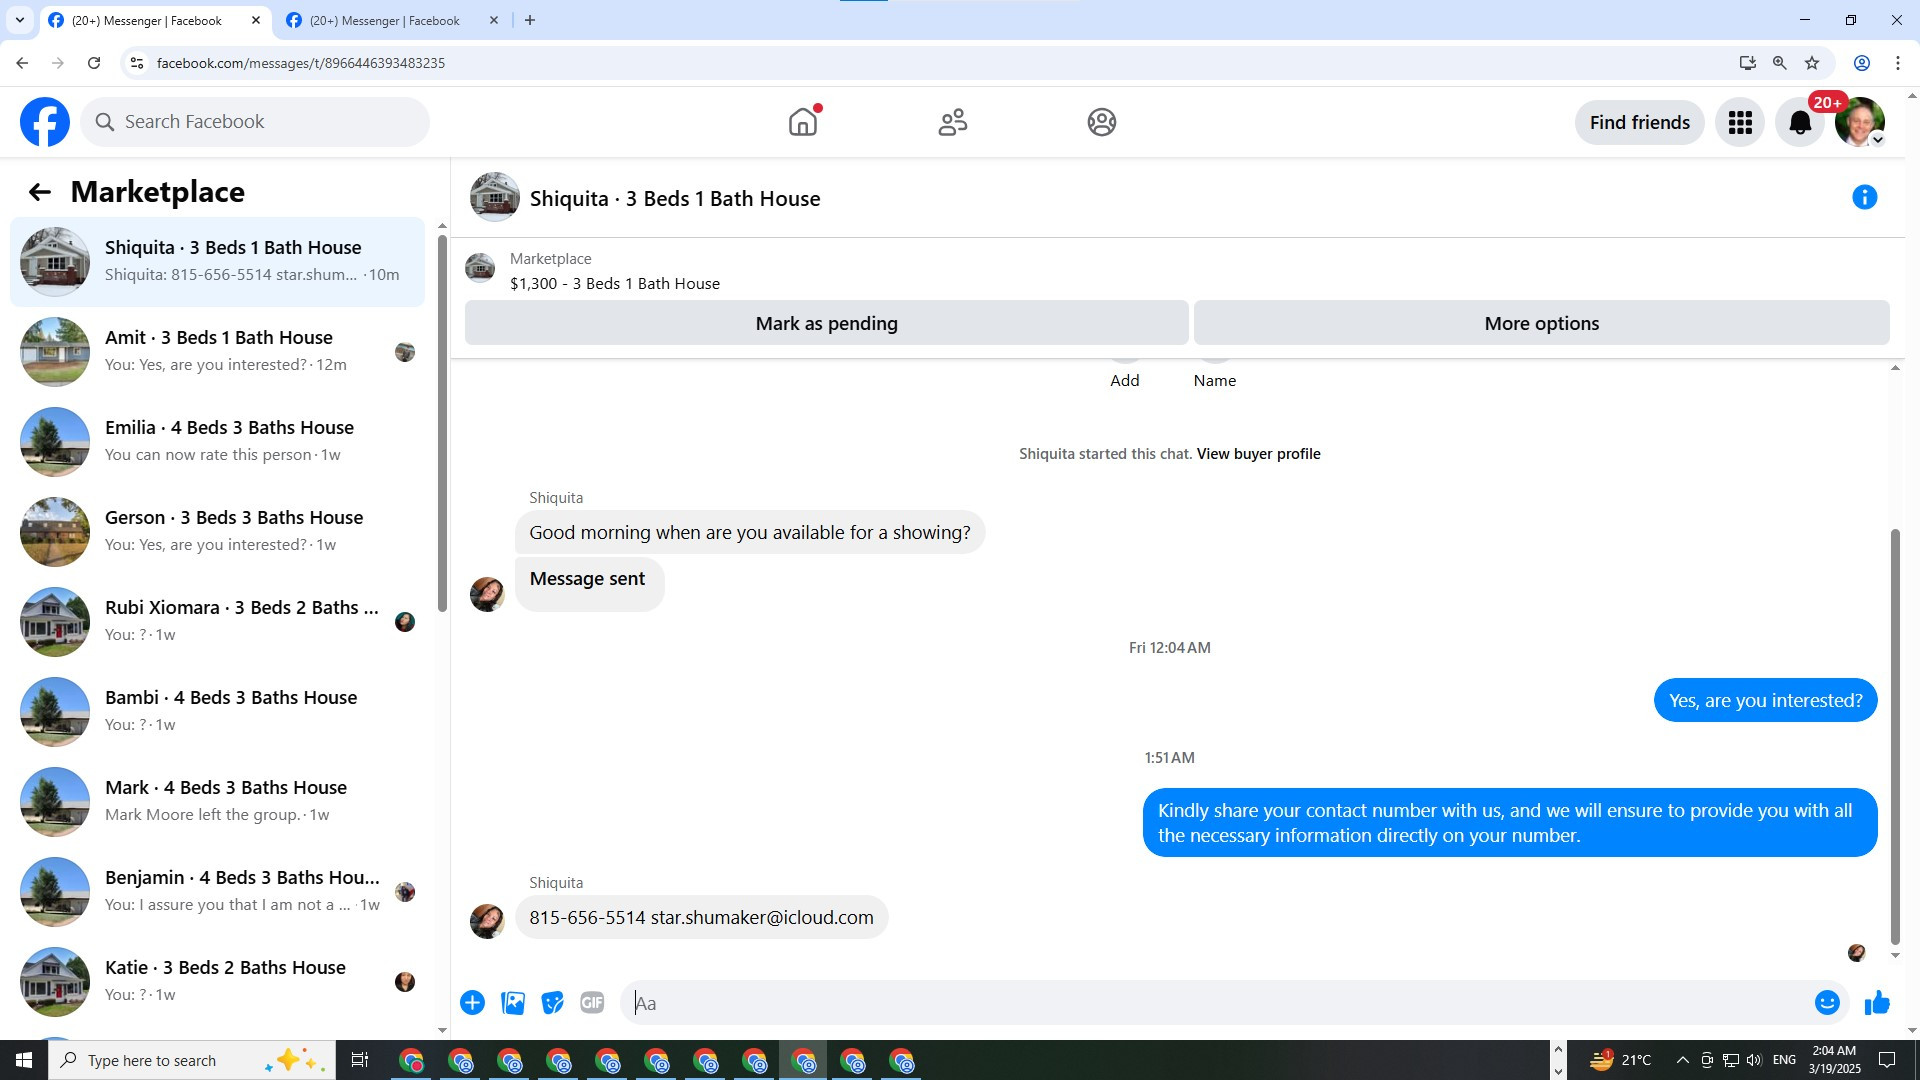Click the message text field
This screenshot has height=1080, width=1920.
[1215, 1003]
